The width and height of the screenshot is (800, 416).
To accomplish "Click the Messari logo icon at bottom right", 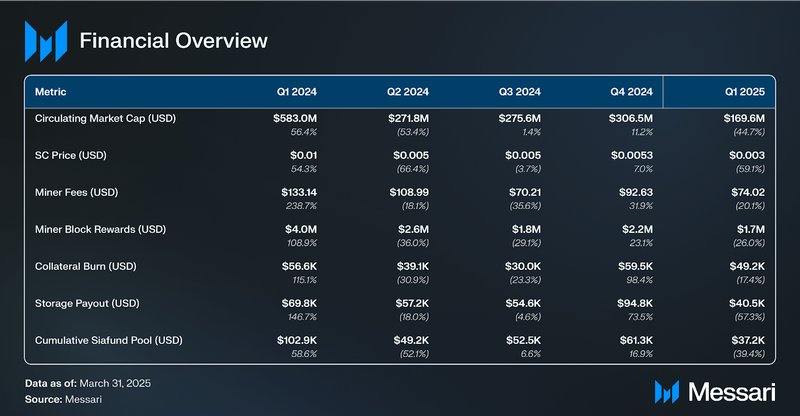I will 667,392.
